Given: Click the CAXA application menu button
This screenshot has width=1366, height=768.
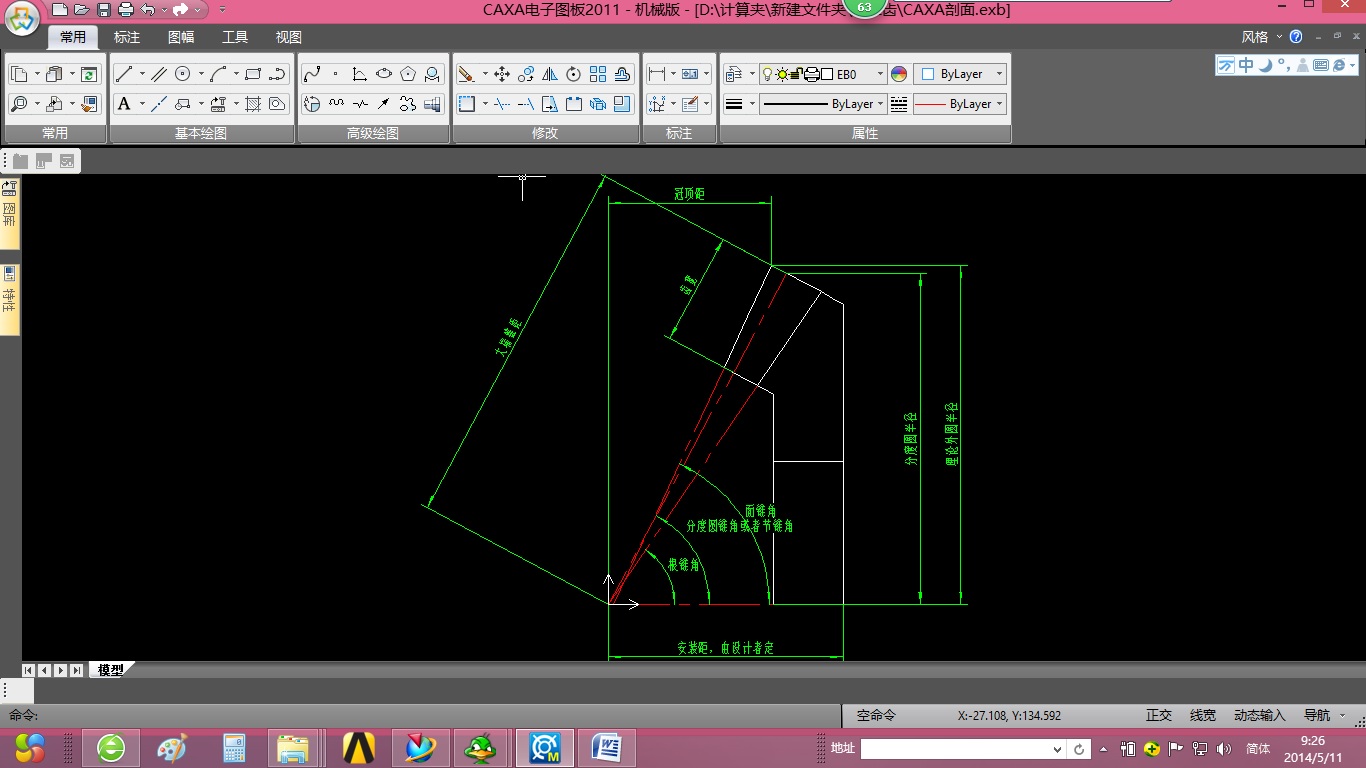Looking at the screenshot, I should [x=22, y=17].
